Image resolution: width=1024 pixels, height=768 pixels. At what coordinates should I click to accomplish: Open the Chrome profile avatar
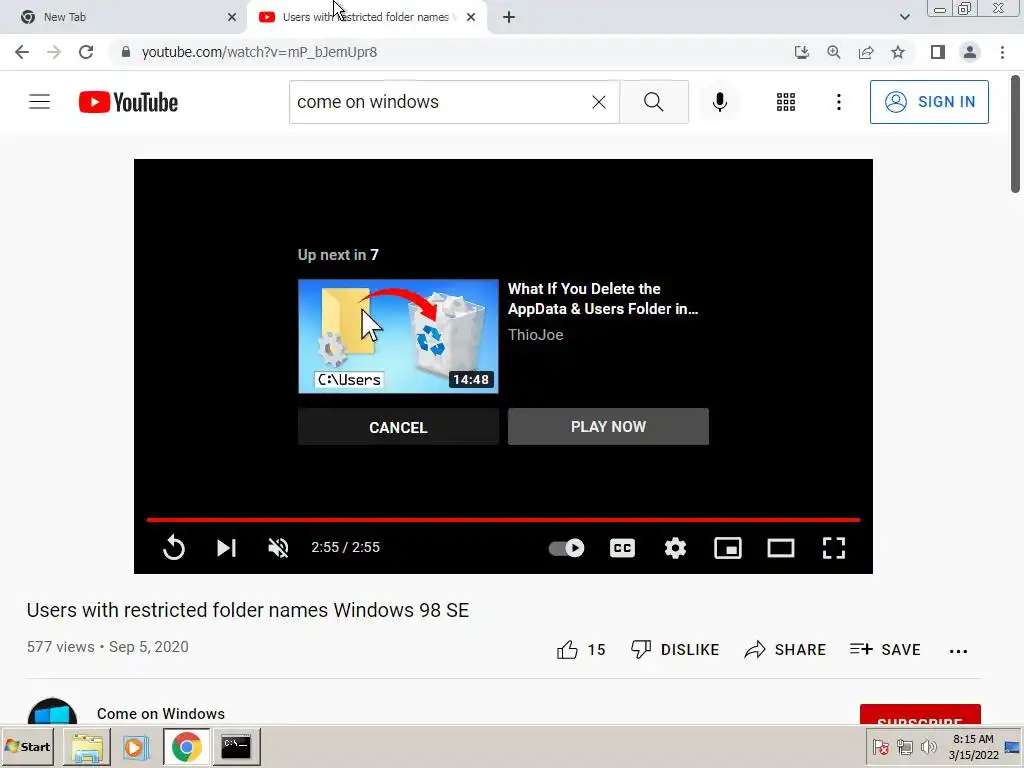coord(970,52)
